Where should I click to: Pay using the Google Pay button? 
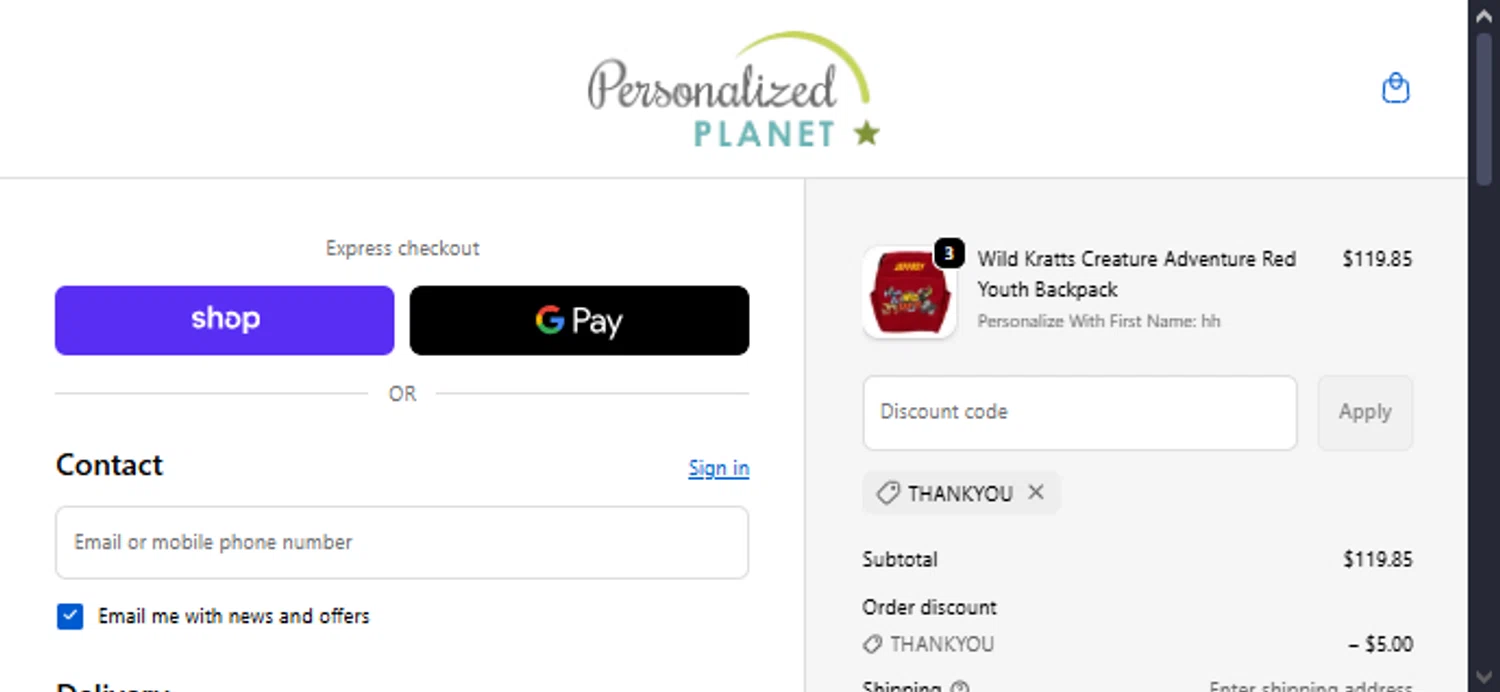pyautogui.click(x=579, y=320)
